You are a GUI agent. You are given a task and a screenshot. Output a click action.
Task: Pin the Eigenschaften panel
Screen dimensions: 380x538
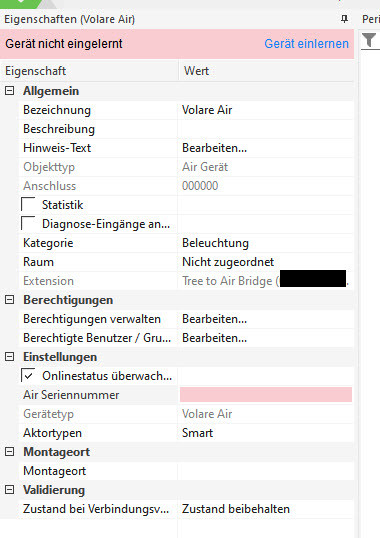click(344, 19)
